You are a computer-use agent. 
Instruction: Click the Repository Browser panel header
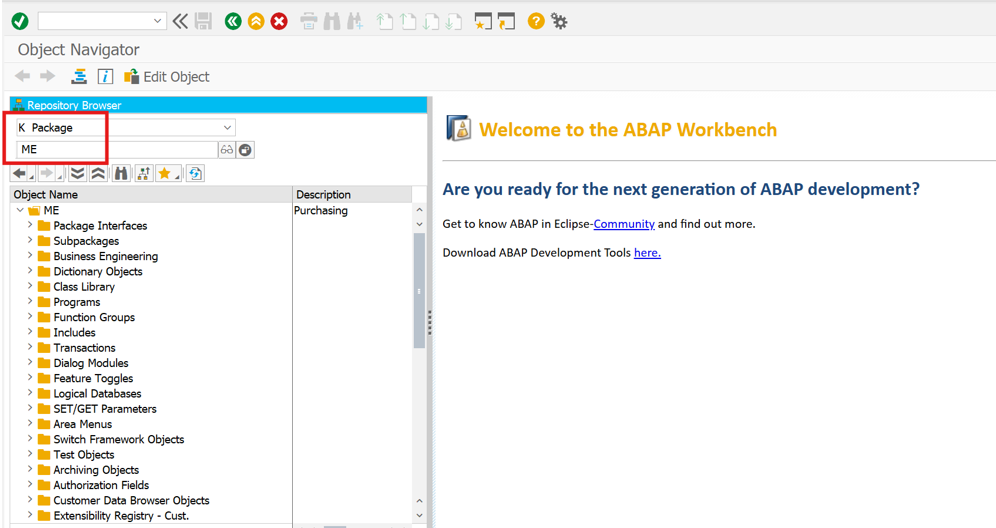219,105
